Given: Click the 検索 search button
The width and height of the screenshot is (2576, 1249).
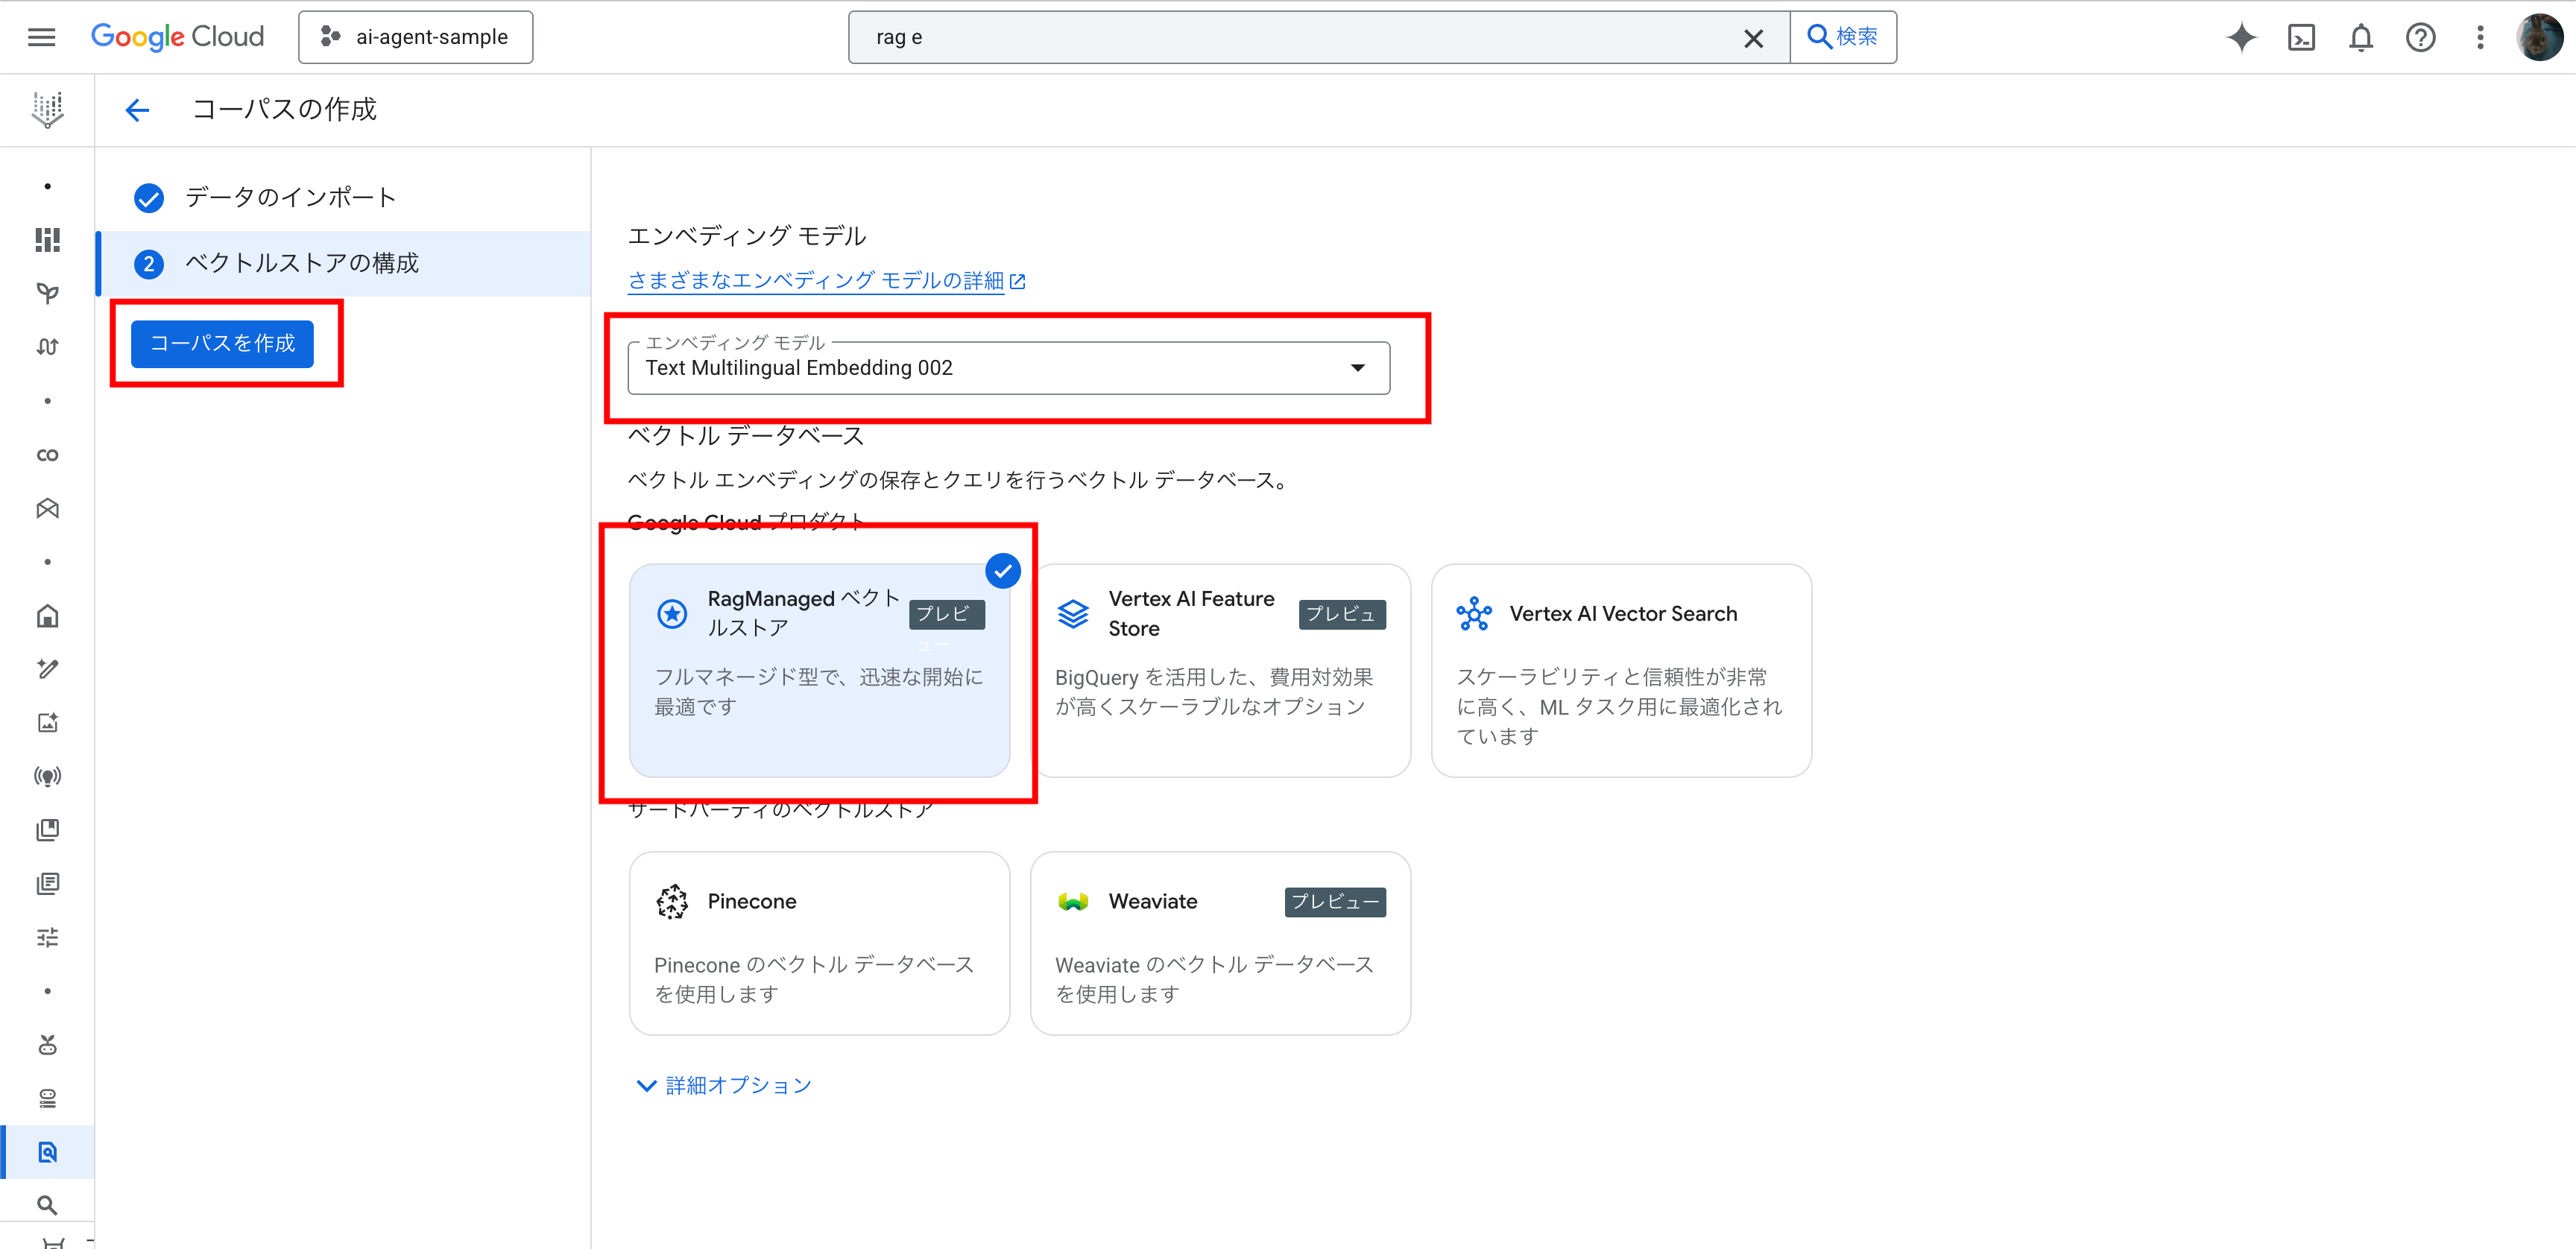Looking at the screenshot, I should [1843, 37].
